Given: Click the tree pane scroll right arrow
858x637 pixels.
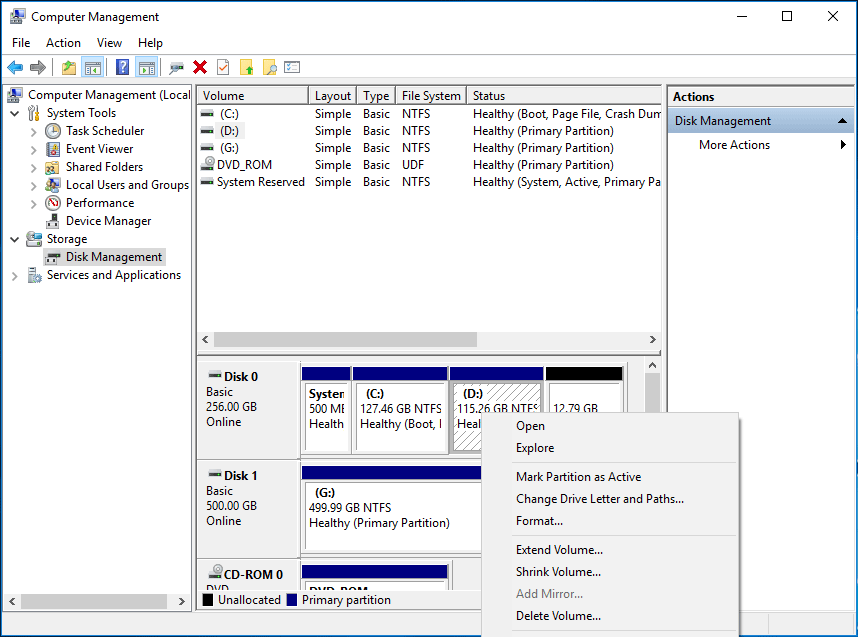Looking at the screenshot, I should click(182, 601).
